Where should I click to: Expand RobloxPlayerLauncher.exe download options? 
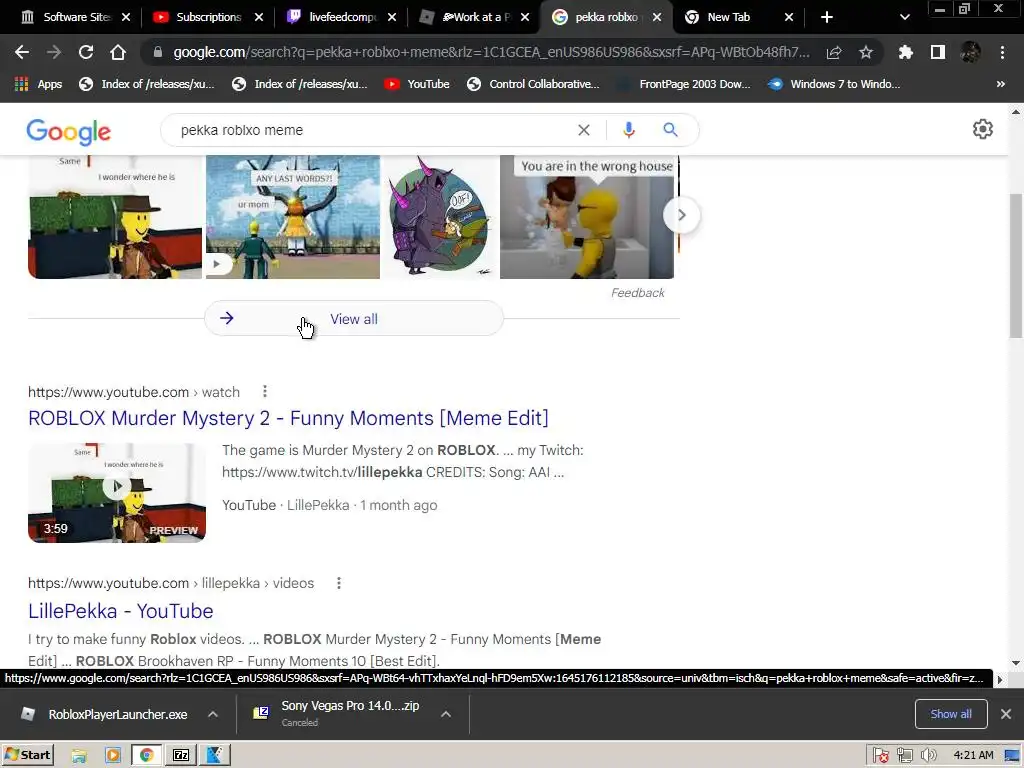coord(213,714)
